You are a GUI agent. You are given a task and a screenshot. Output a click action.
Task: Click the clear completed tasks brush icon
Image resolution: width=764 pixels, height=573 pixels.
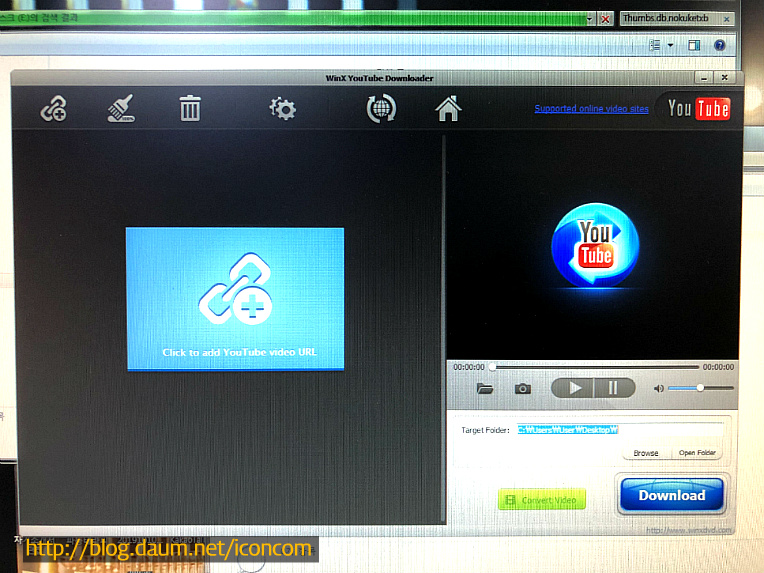coord(121,108)
